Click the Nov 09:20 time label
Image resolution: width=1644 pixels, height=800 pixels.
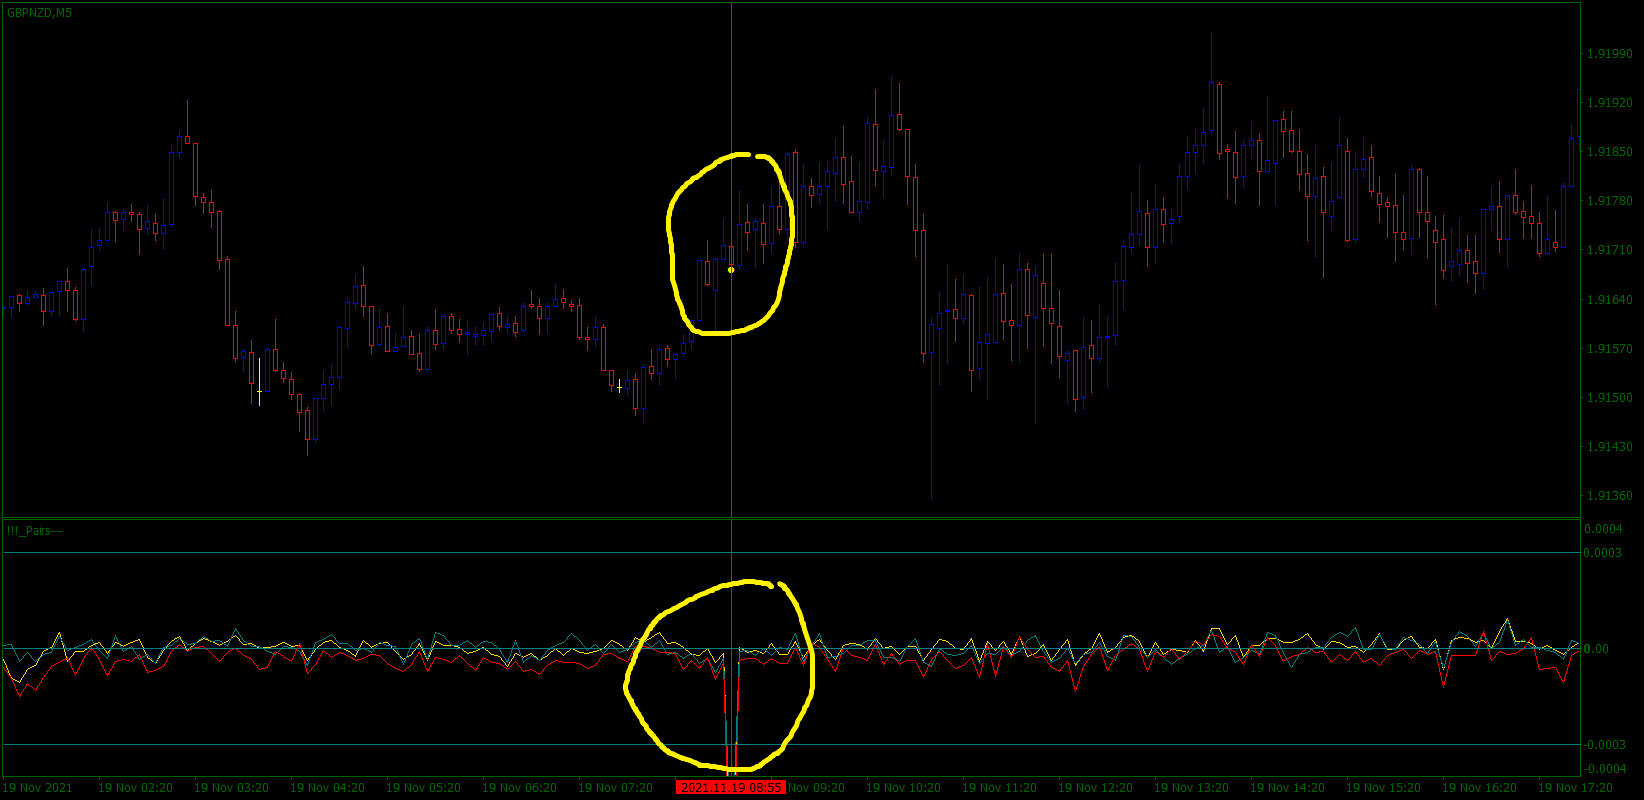pos(816,788)
